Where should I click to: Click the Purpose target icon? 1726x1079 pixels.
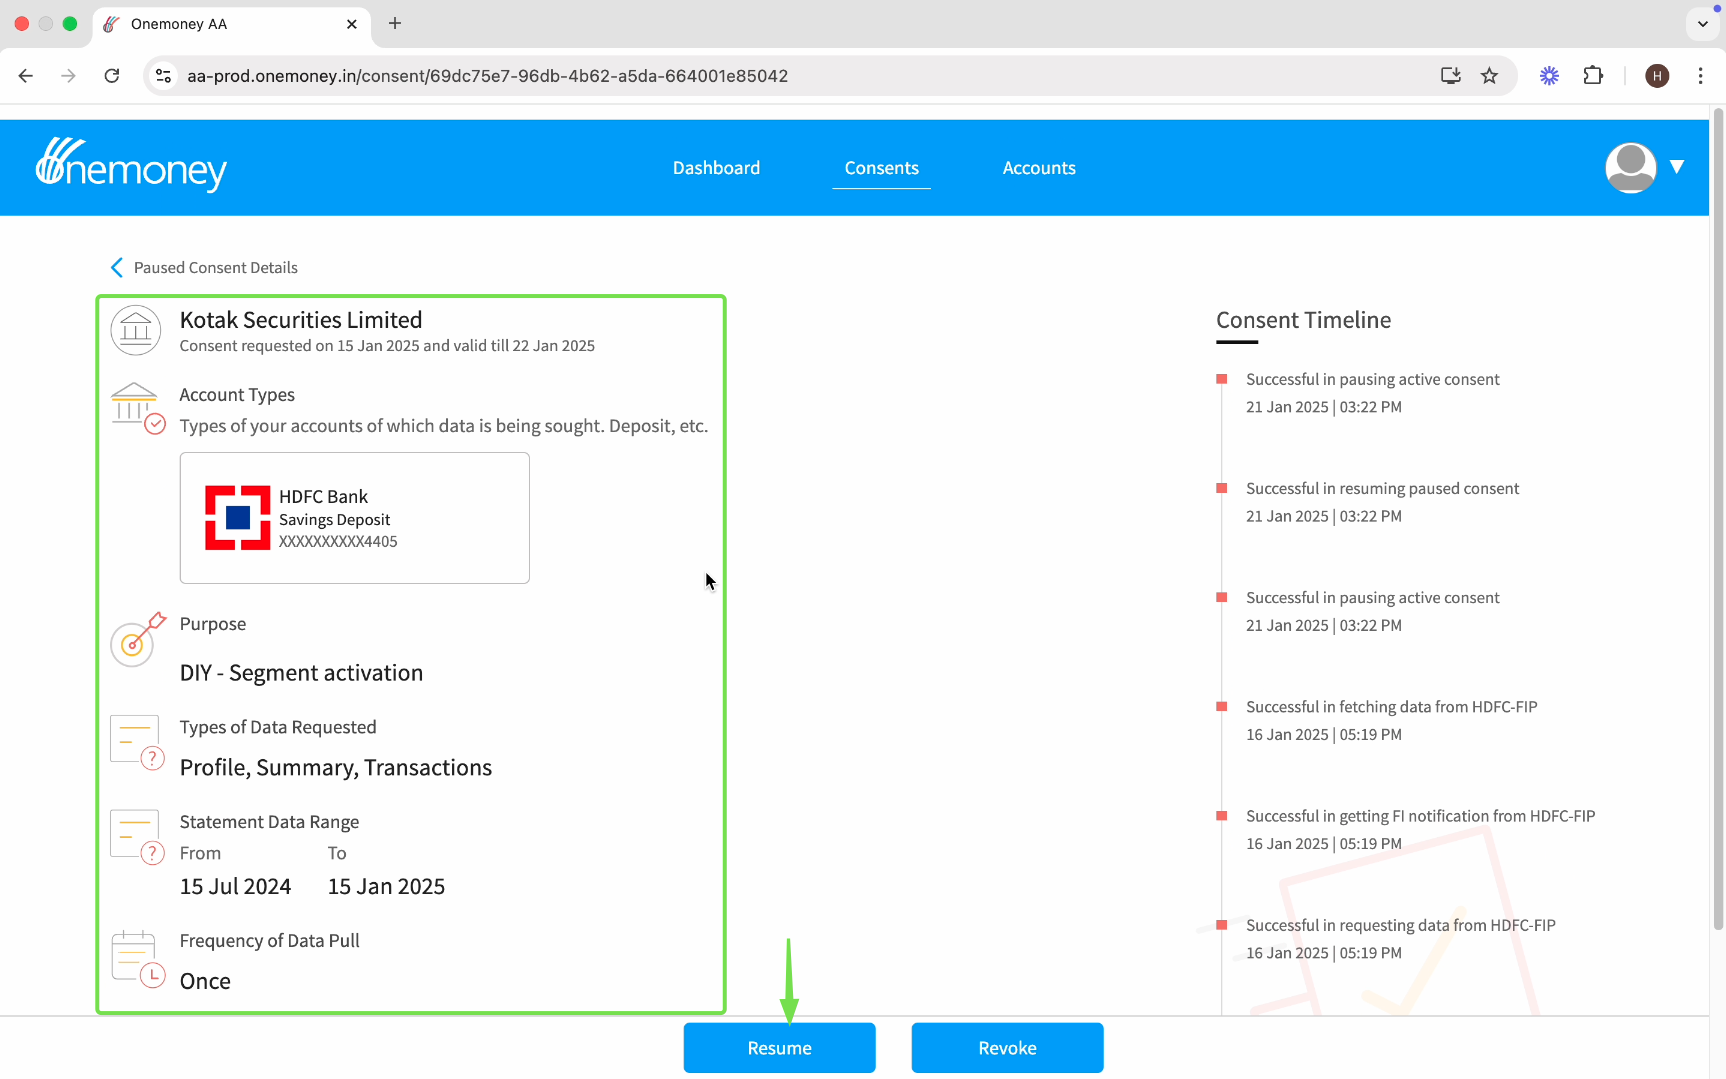(x=137, y=639)
